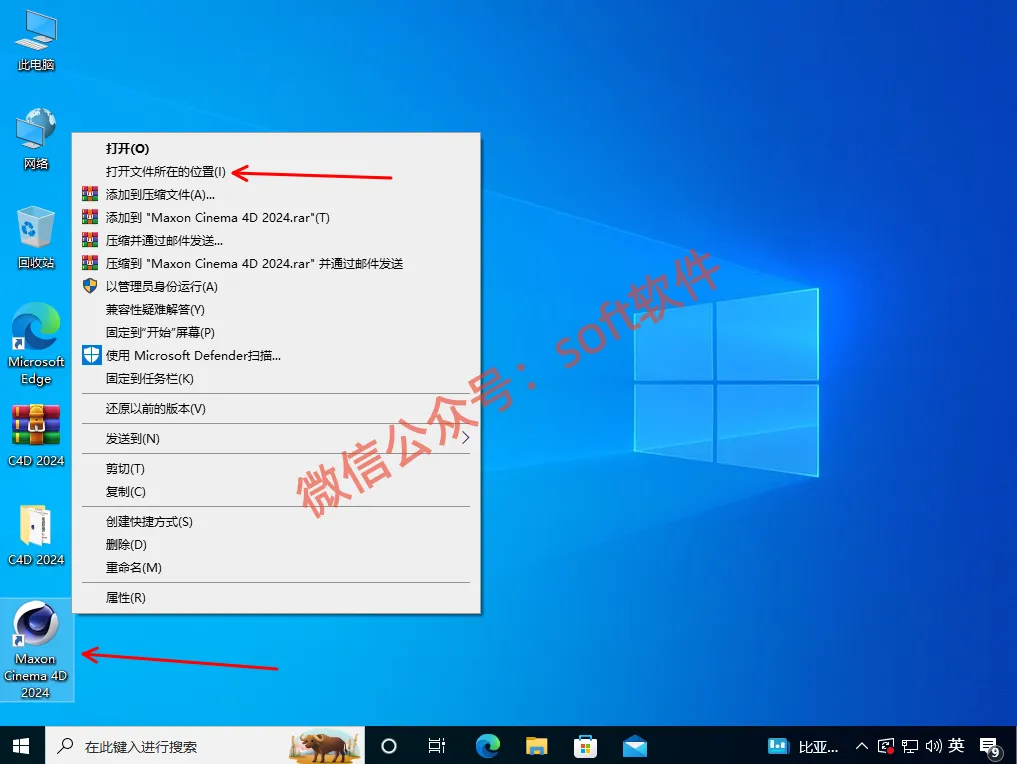Choose 固定到任务栏(K)
1017x764 pixels.
click(x=276, y=379)
